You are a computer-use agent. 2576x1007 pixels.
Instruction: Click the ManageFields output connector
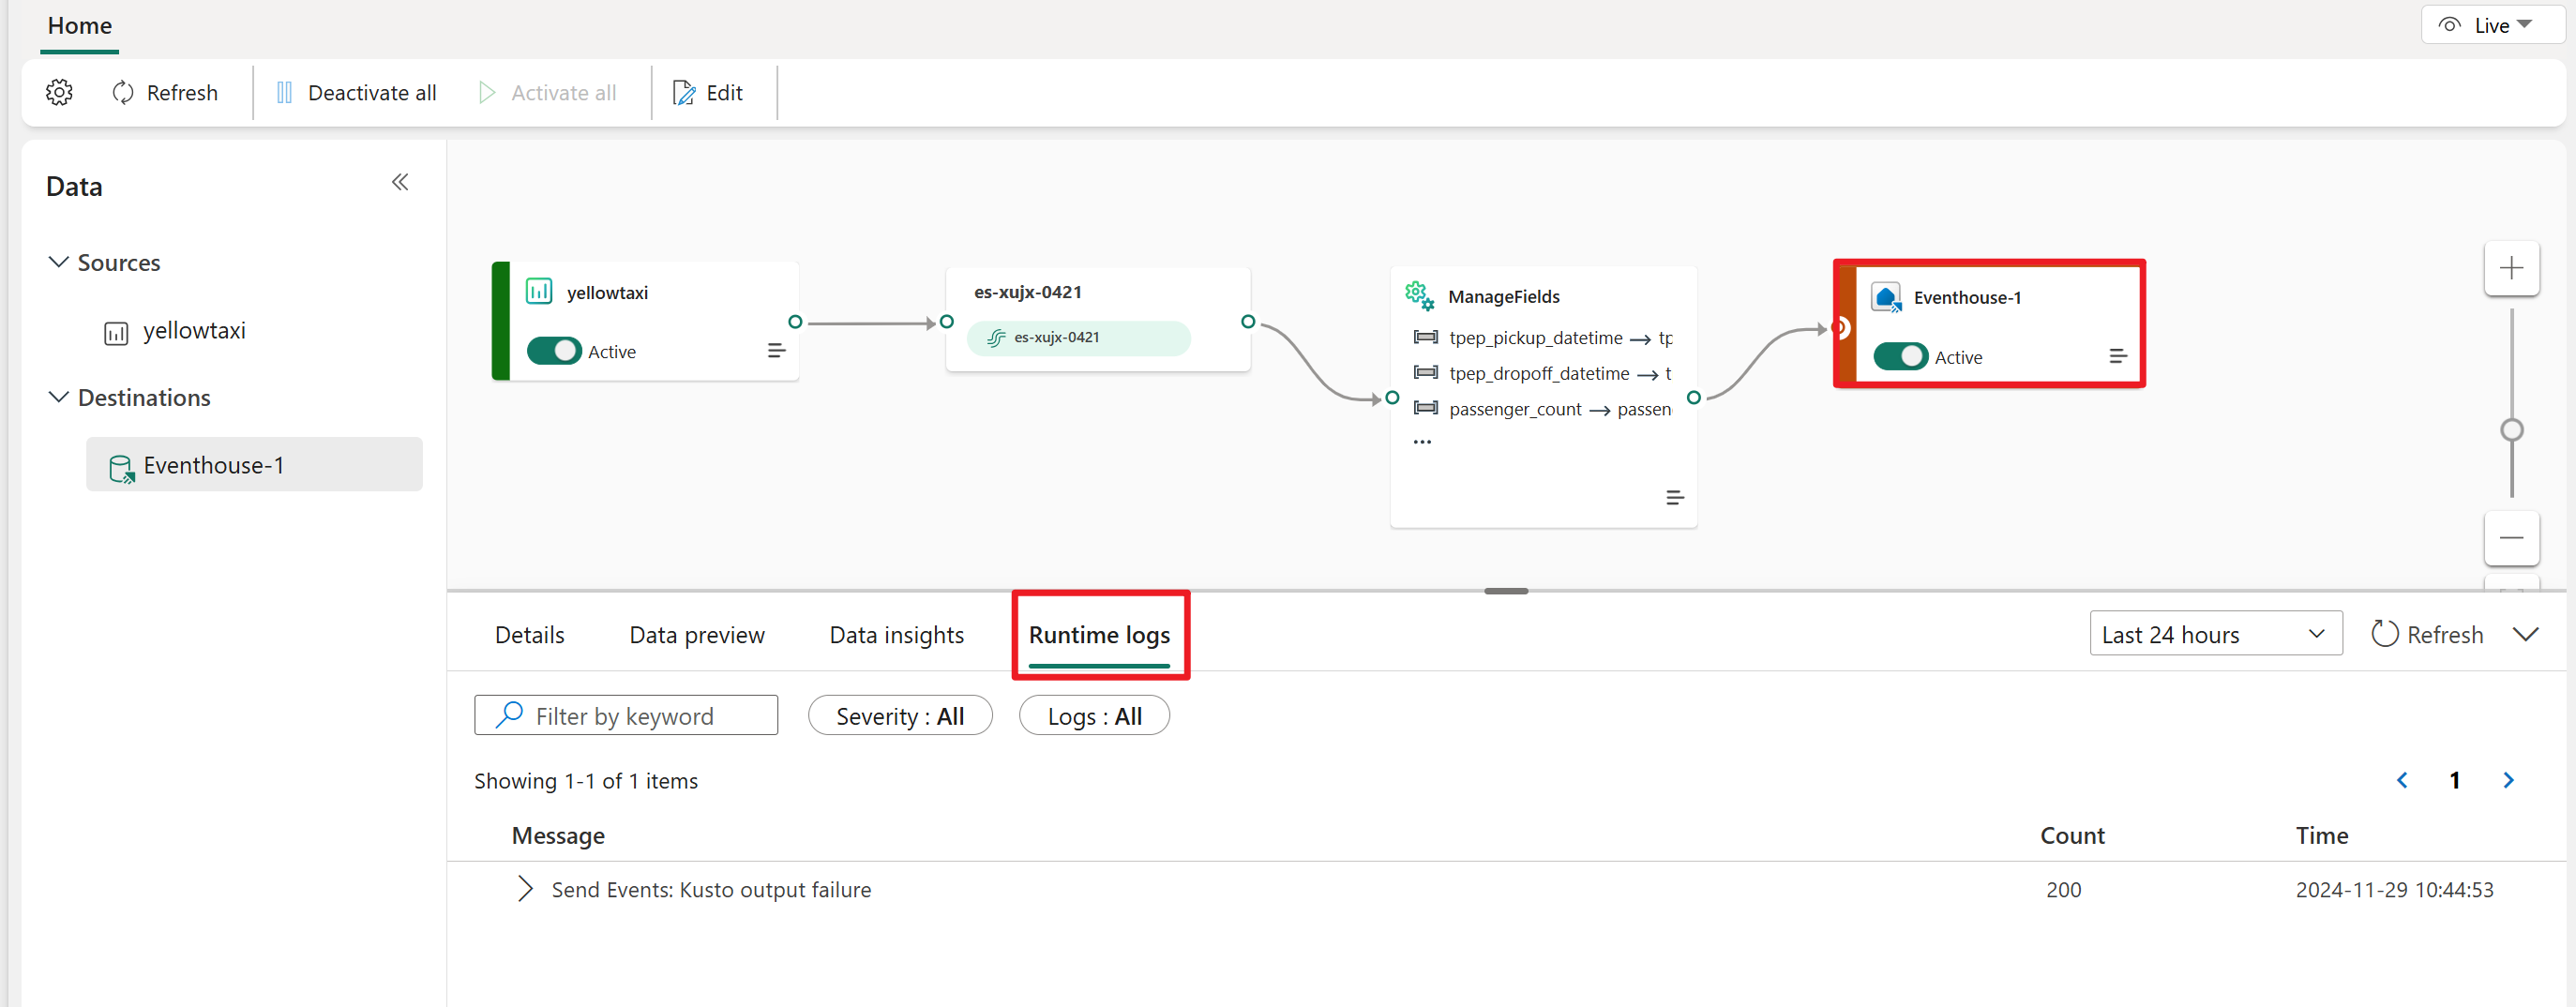click(1693, 398)
